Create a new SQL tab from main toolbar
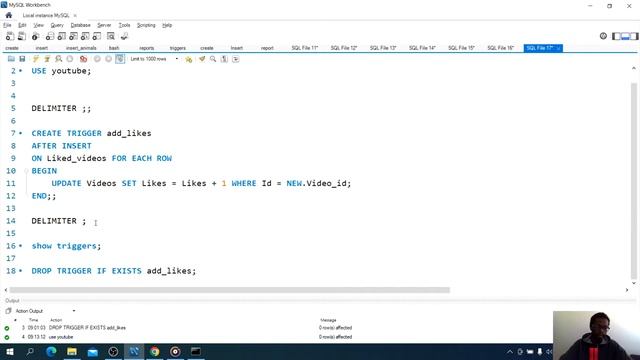Screen dimensions: 640x360 (9, 36)
